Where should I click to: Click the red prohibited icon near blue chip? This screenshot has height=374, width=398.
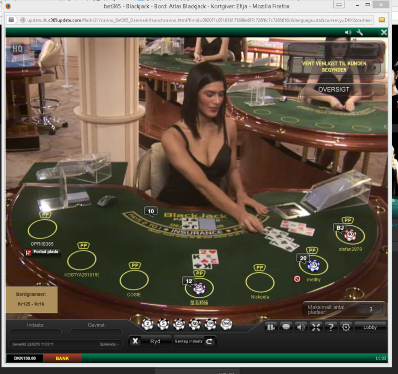297,279
